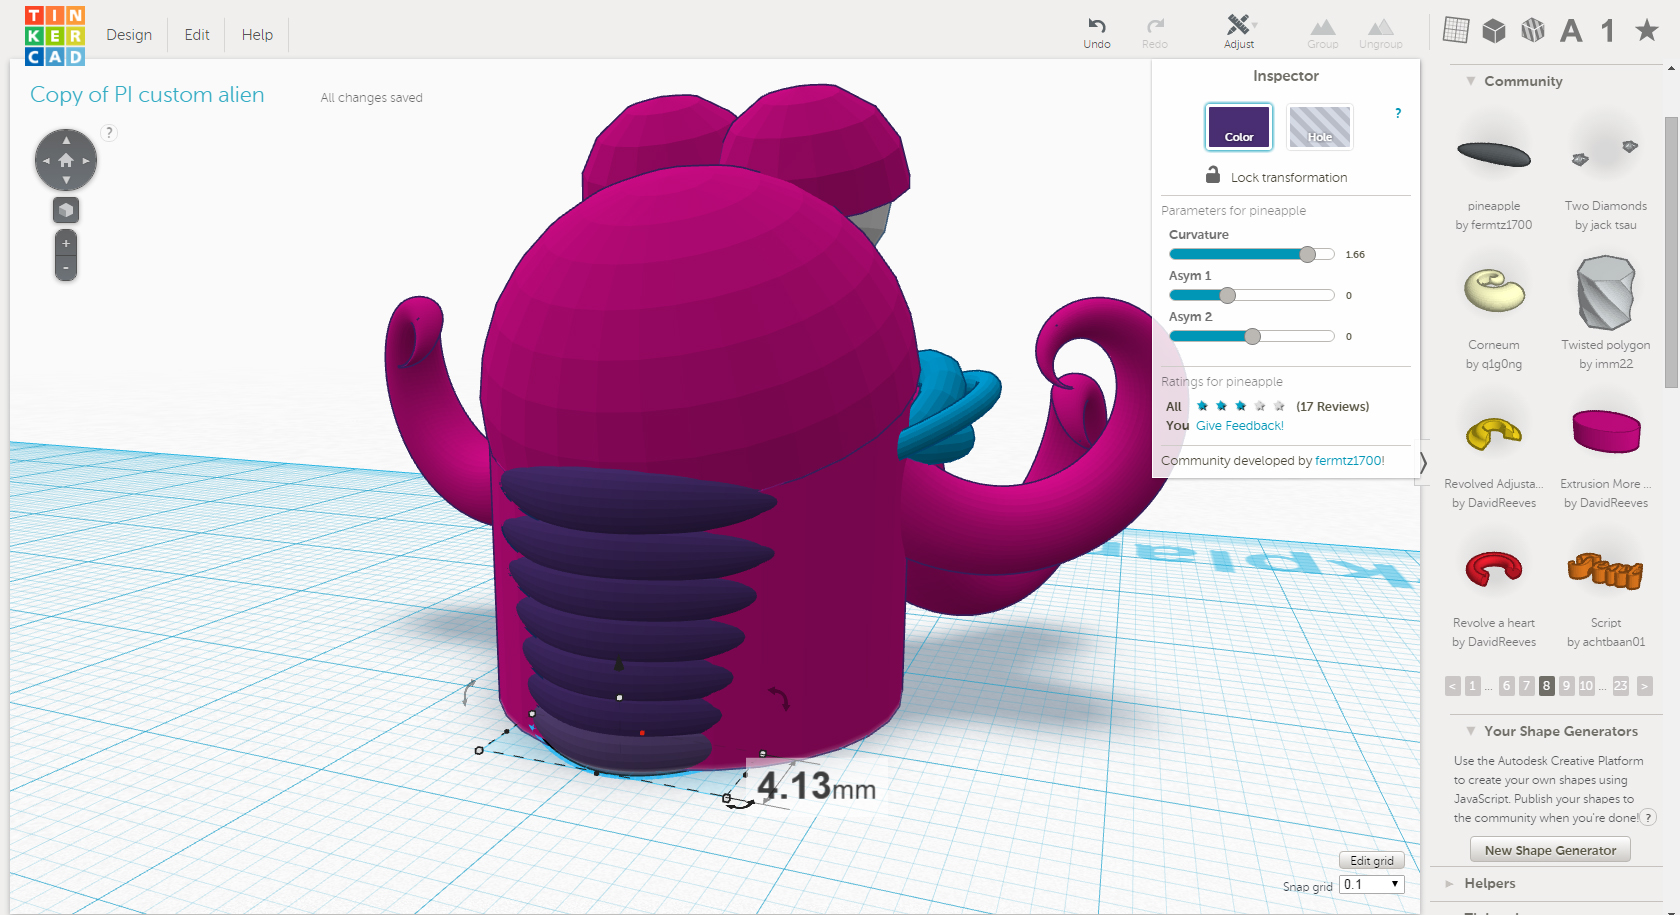Screen dimensions: 1680x915
Task: Click the project title Copy of PI custom alien
Action: click(x=147, y=95)
